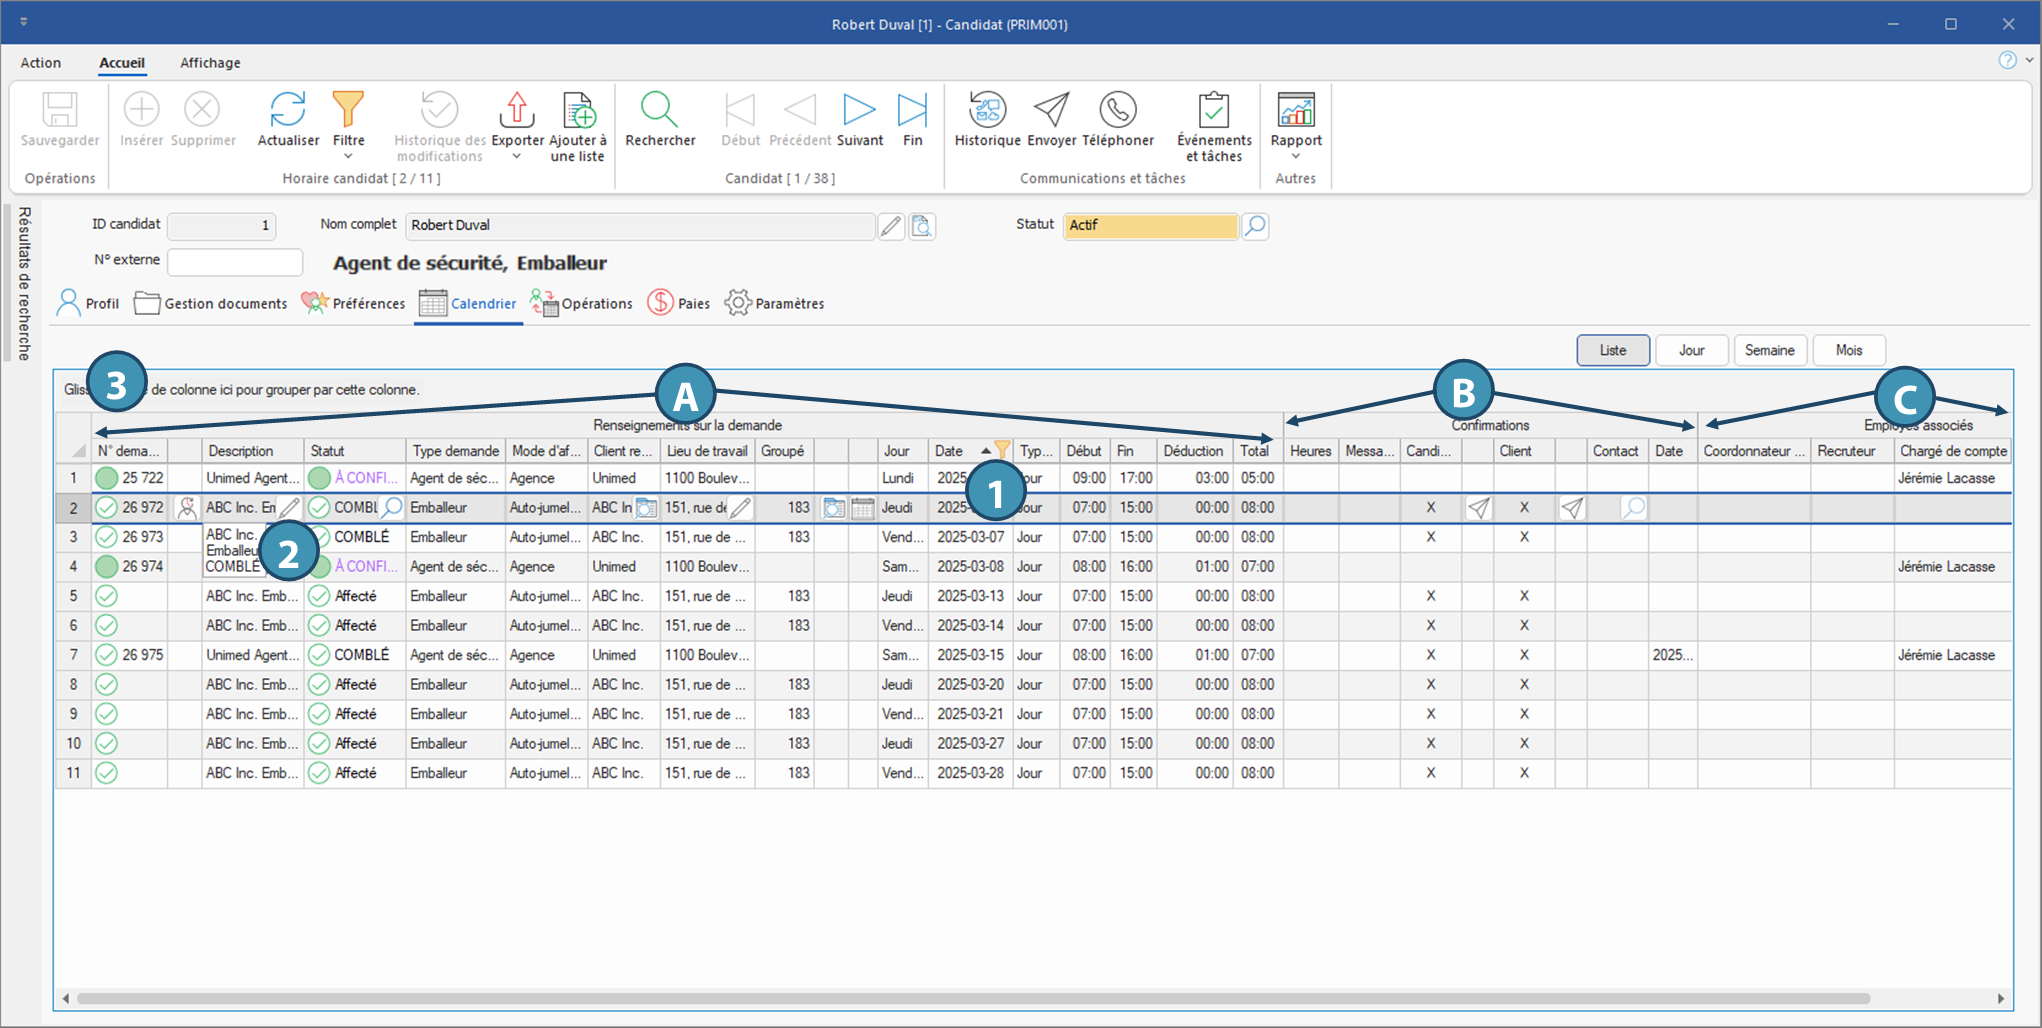
Task: Click the Actualiser refresh icon
Action: coord(288,110)
